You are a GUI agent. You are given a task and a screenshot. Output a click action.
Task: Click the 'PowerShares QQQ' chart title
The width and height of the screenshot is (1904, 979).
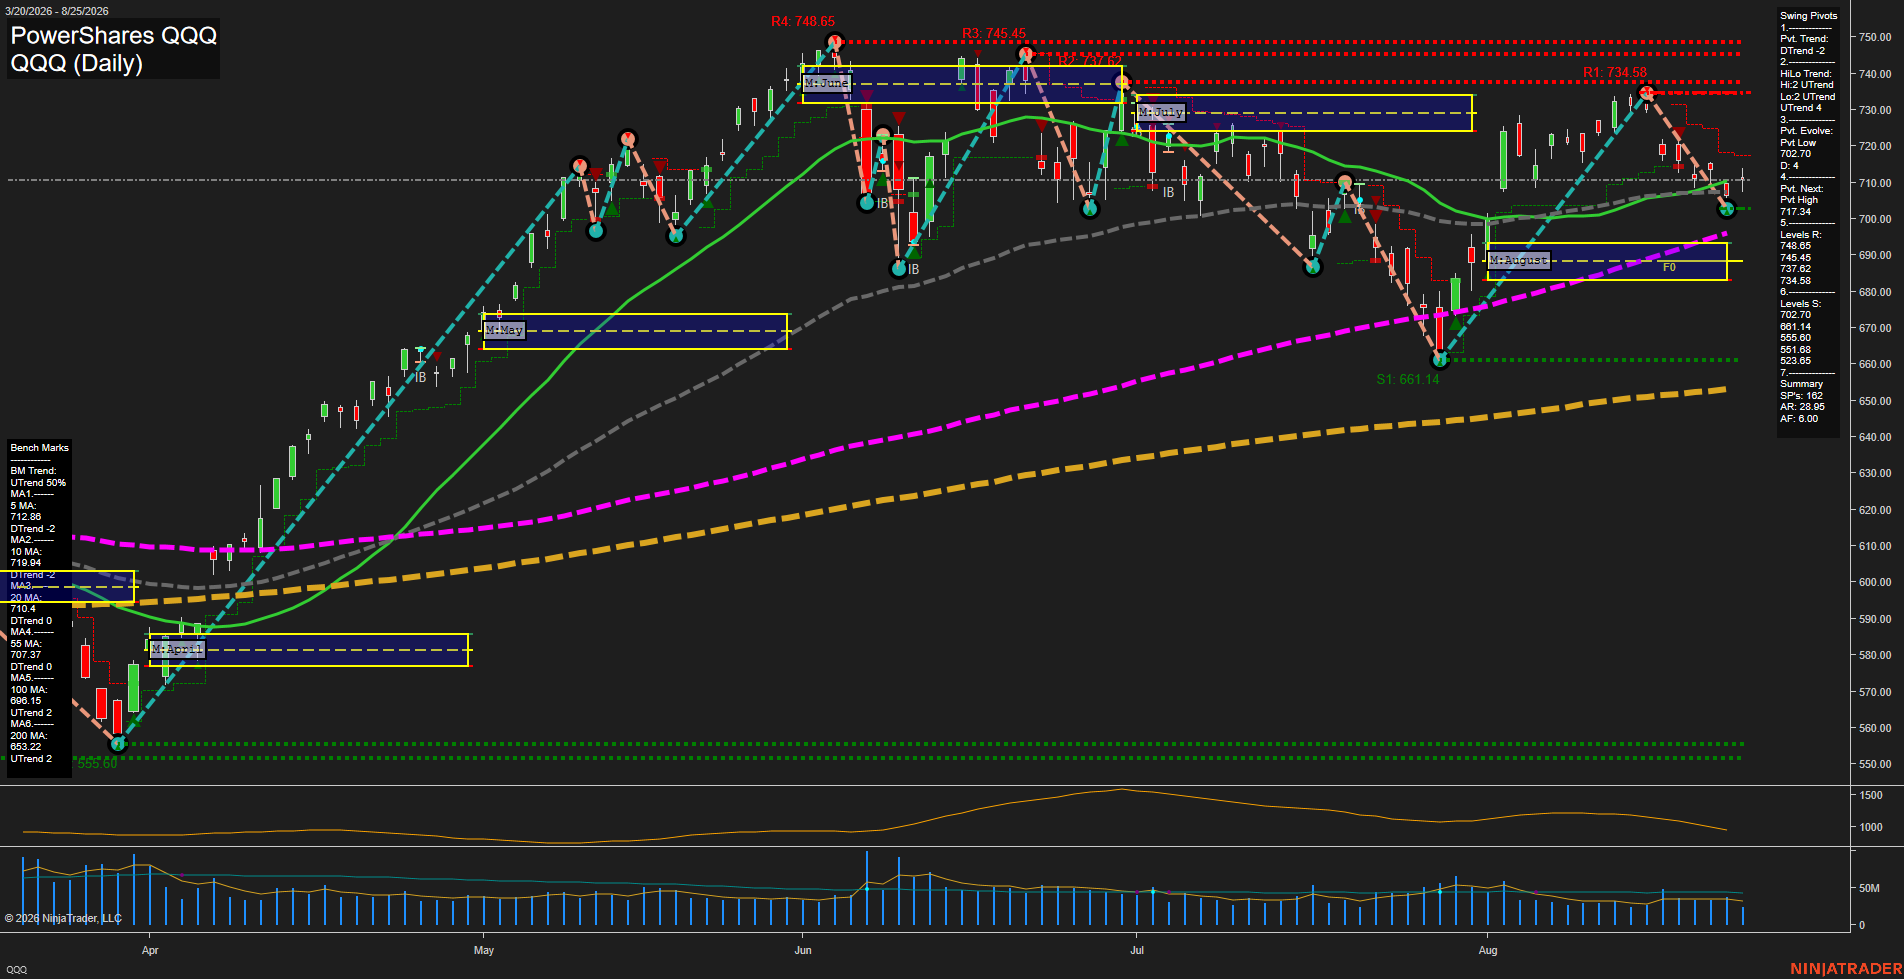coord(113,35)
